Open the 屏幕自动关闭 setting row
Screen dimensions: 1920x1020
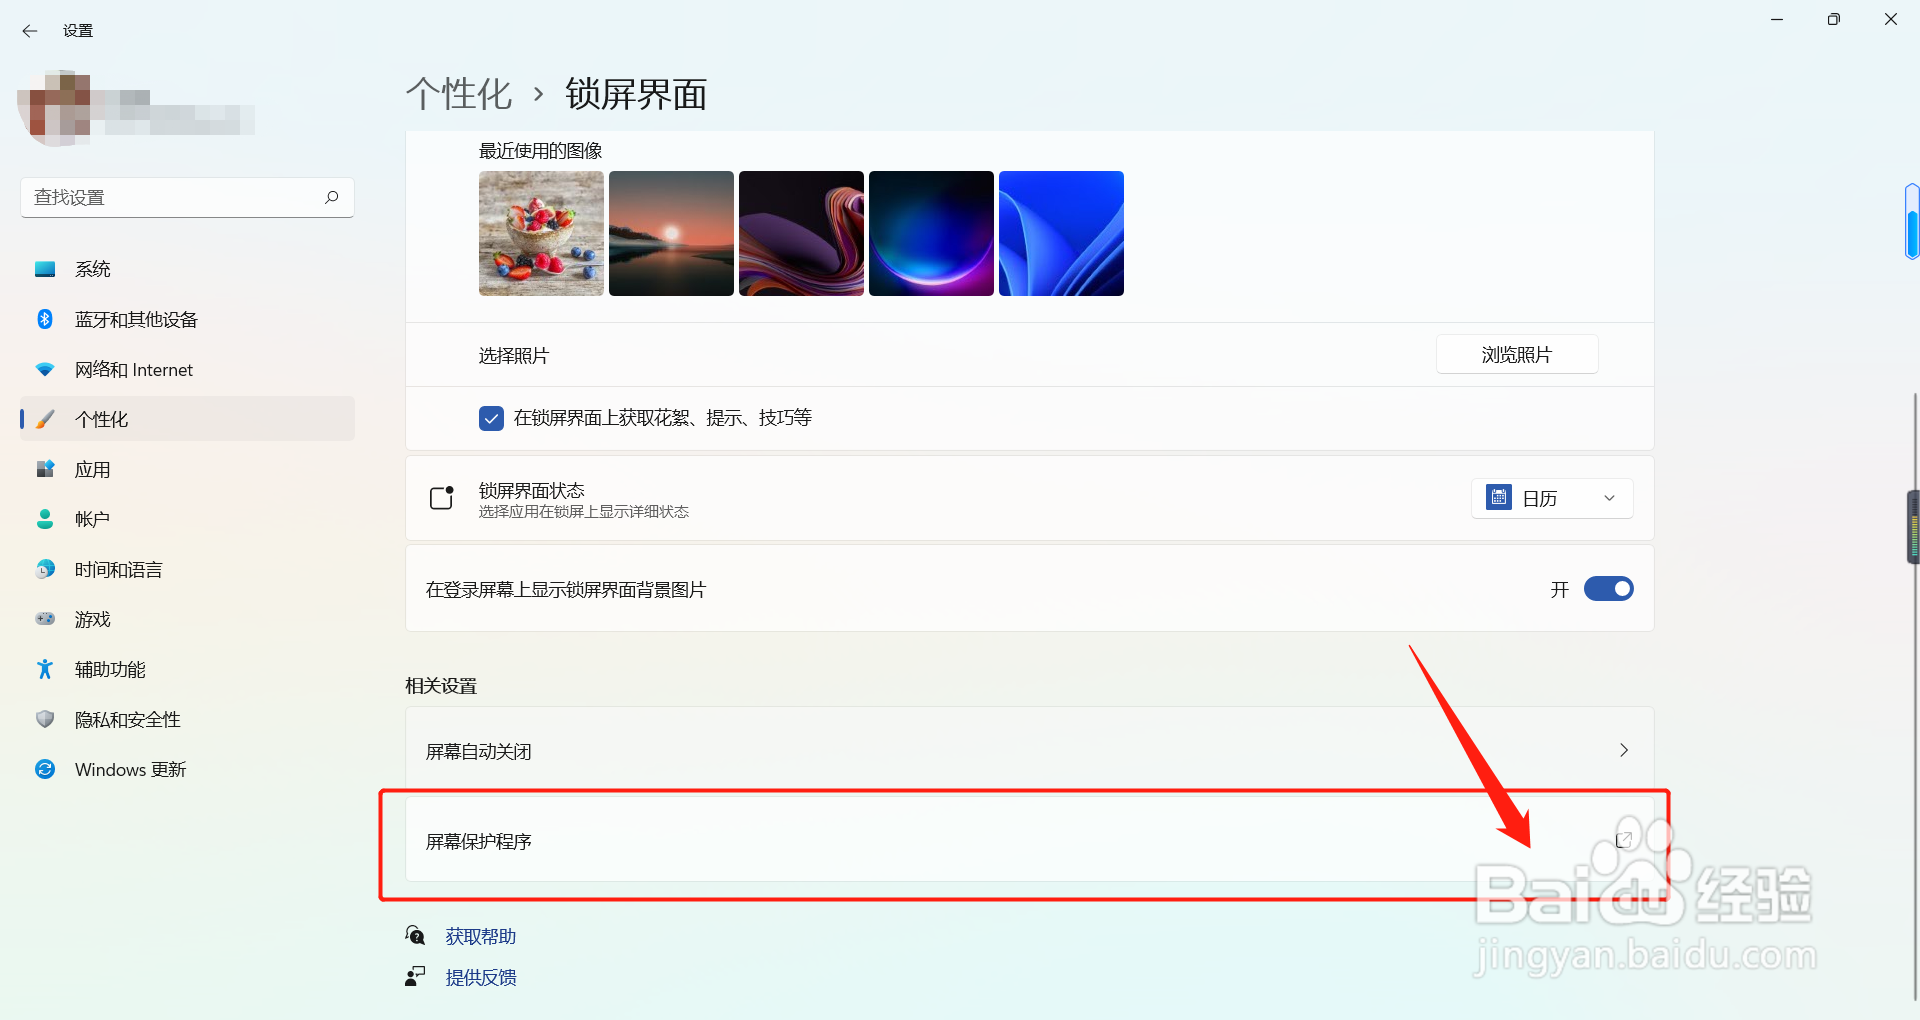1029,750
